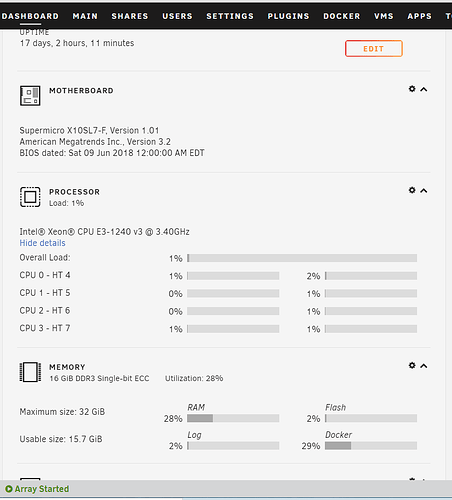Click the green Array Started status icon
The image size is (452, 500).
pyautogui.click(x=9, y=489)
